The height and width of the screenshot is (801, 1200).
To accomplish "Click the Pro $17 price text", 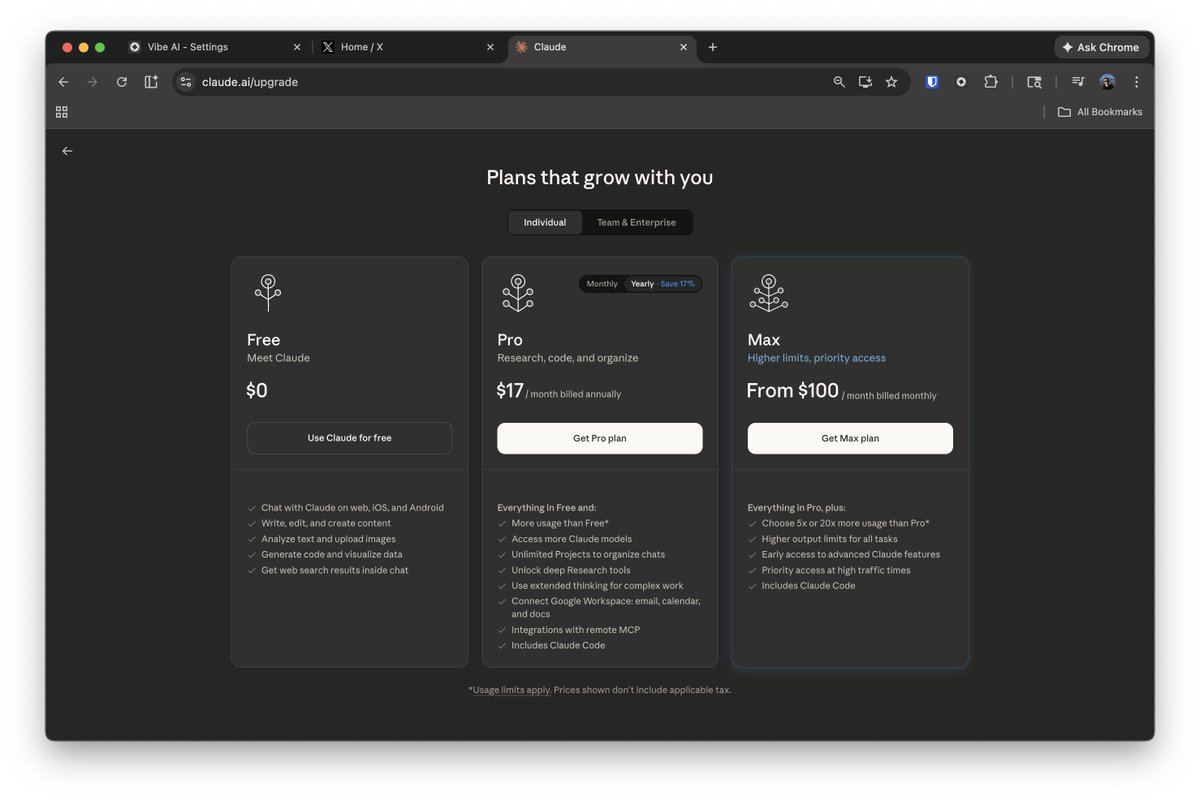I will pyautogui.click(x=510, y=391).
